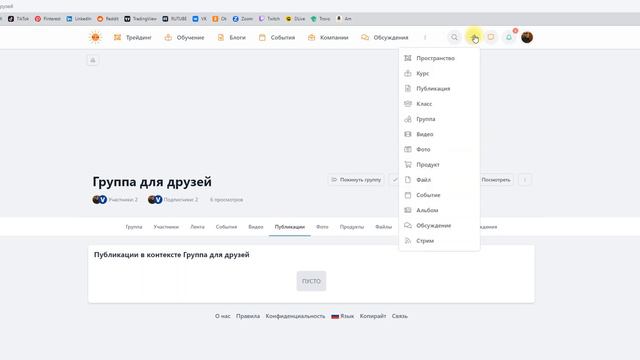The width and height of the screenshot is (640, 360).
Task: Choose Пространство in the create menu
Action: click(439, 58)
